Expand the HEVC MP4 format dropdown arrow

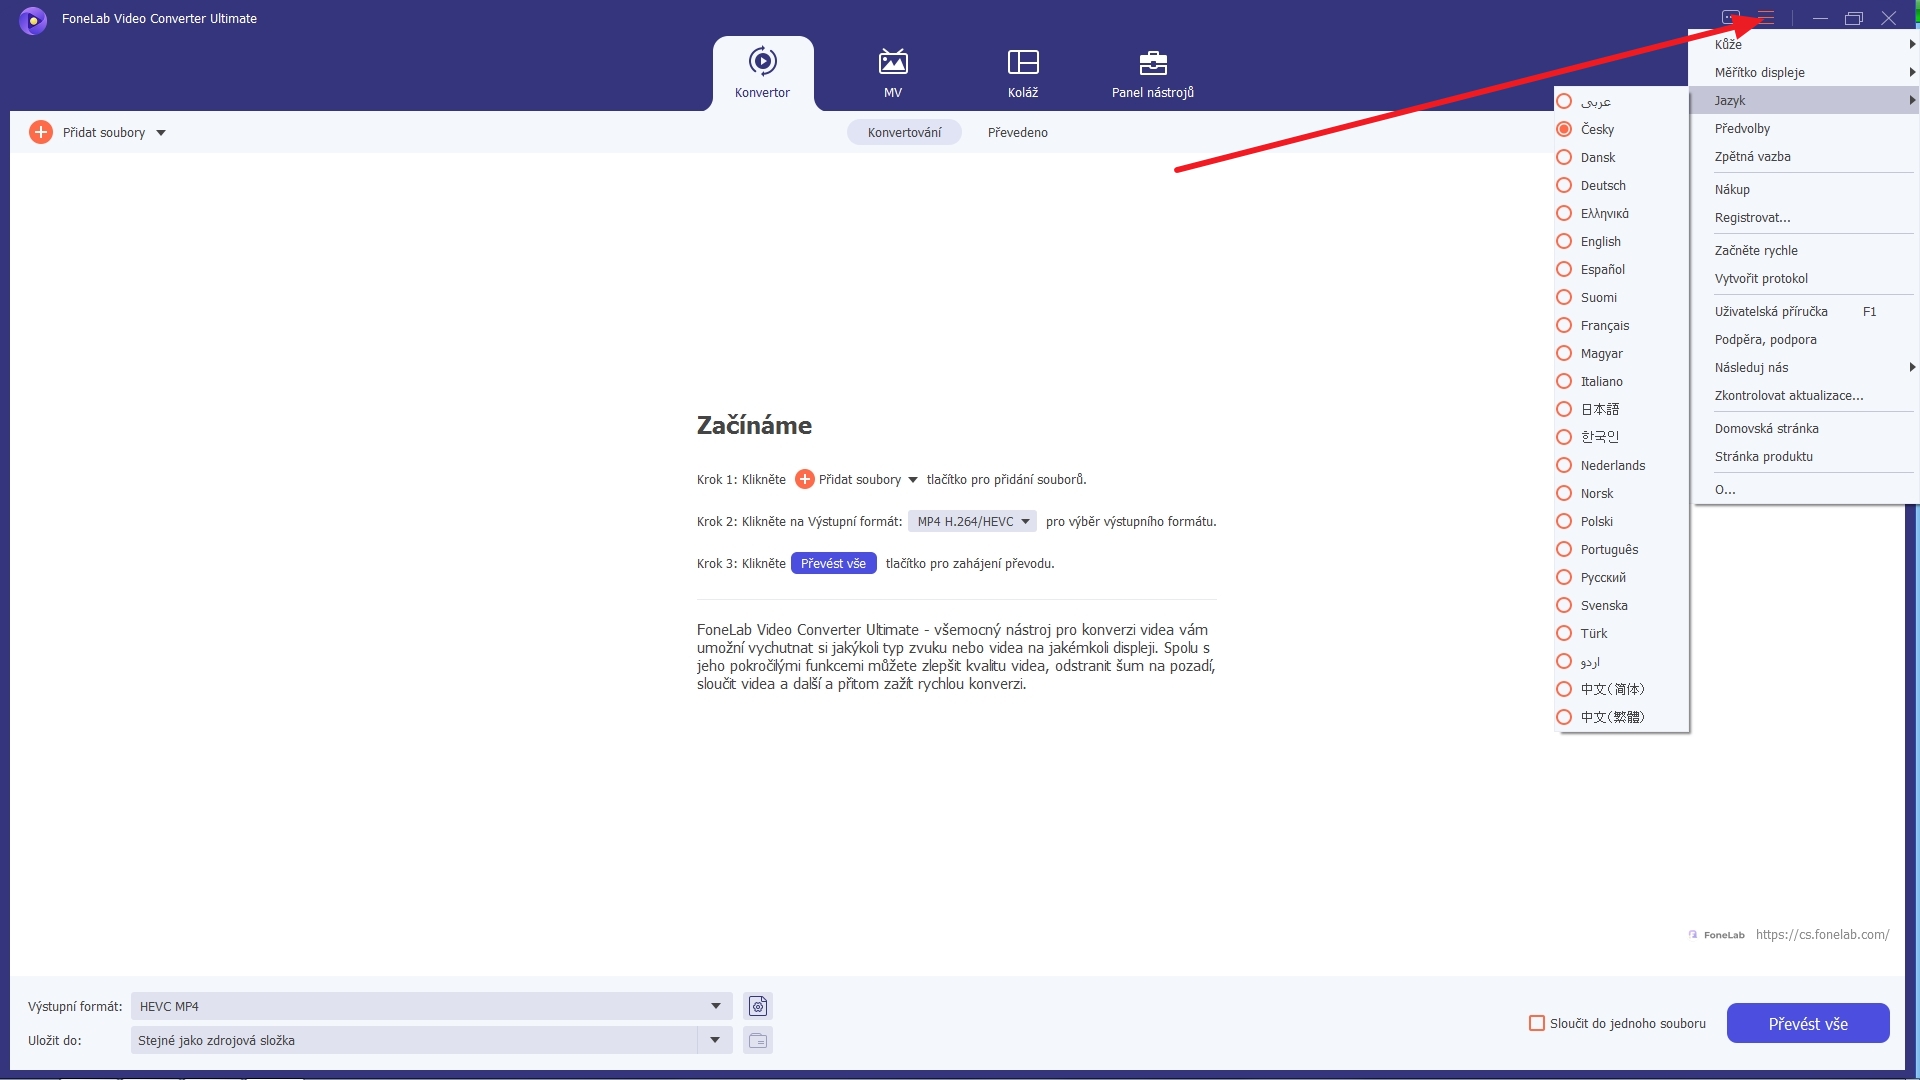(x=716, y=1006)
